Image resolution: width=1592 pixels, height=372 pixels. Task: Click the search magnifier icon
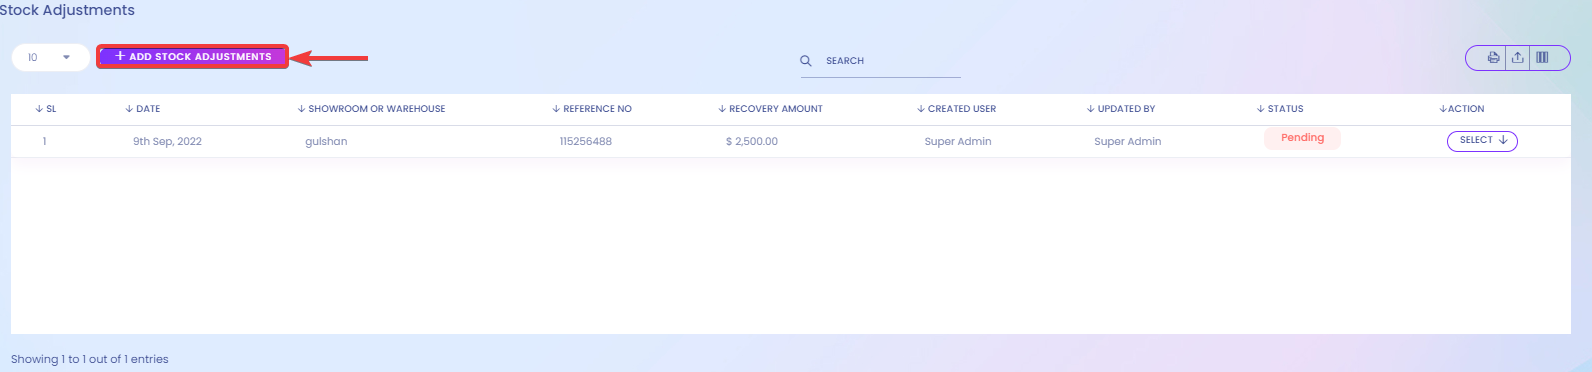[806, 61]
